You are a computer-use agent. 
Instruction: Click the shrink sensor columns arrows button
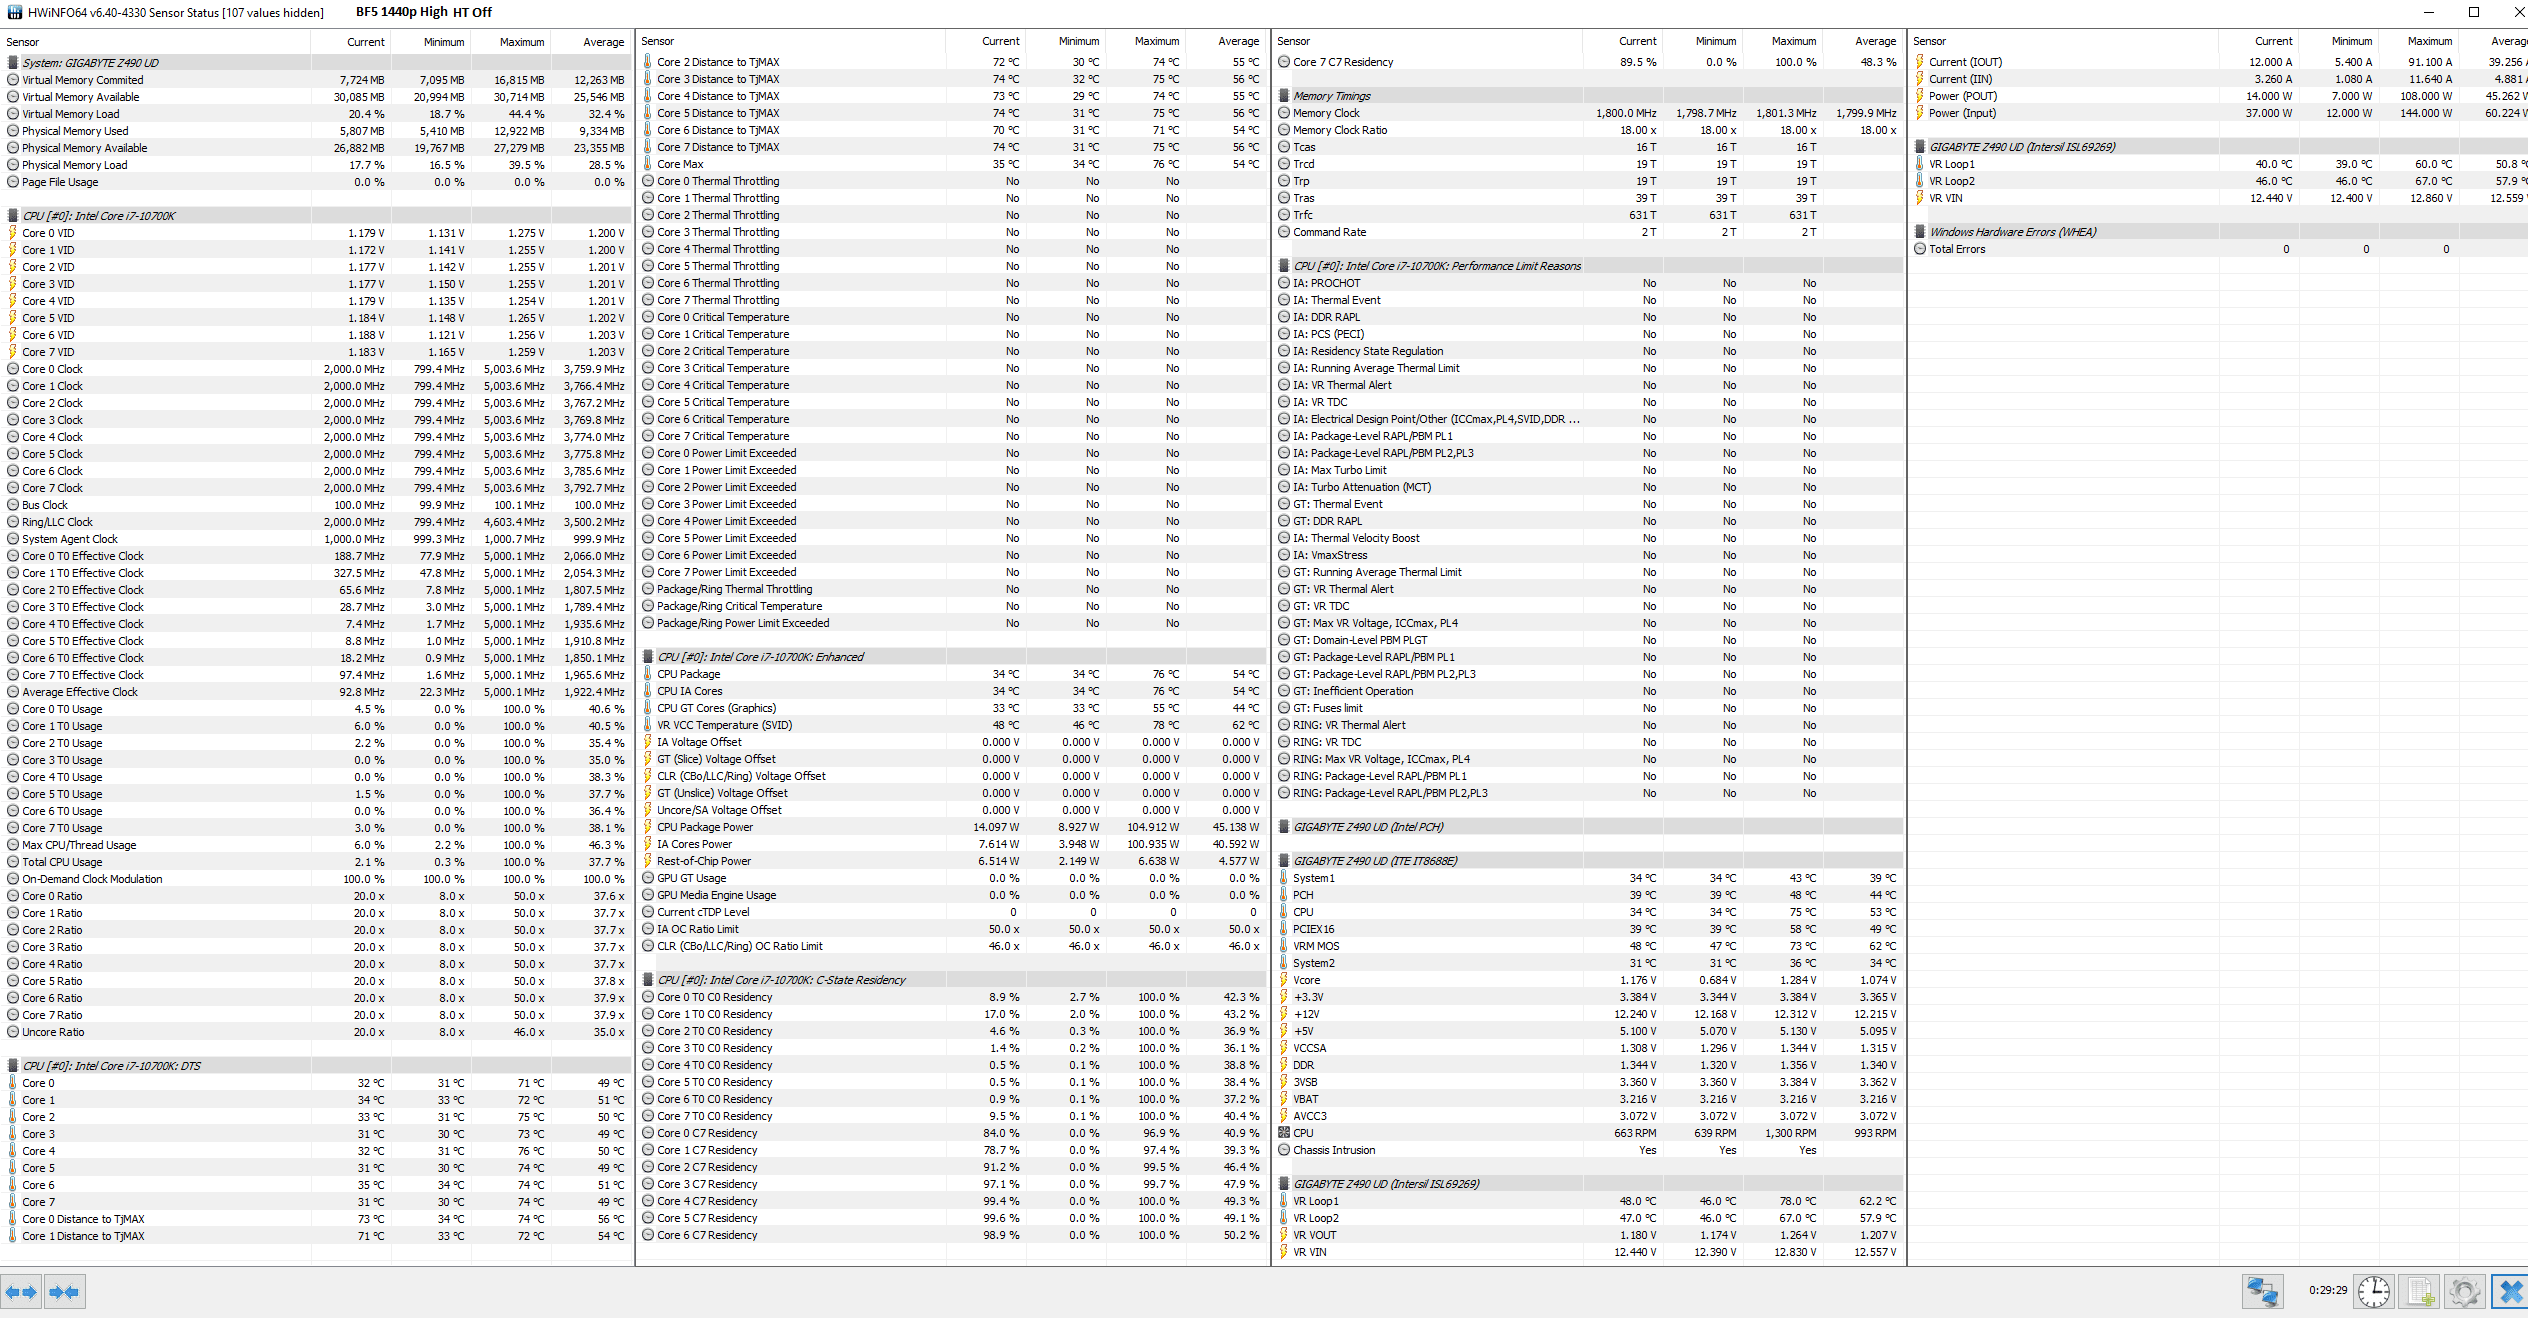64,1292
